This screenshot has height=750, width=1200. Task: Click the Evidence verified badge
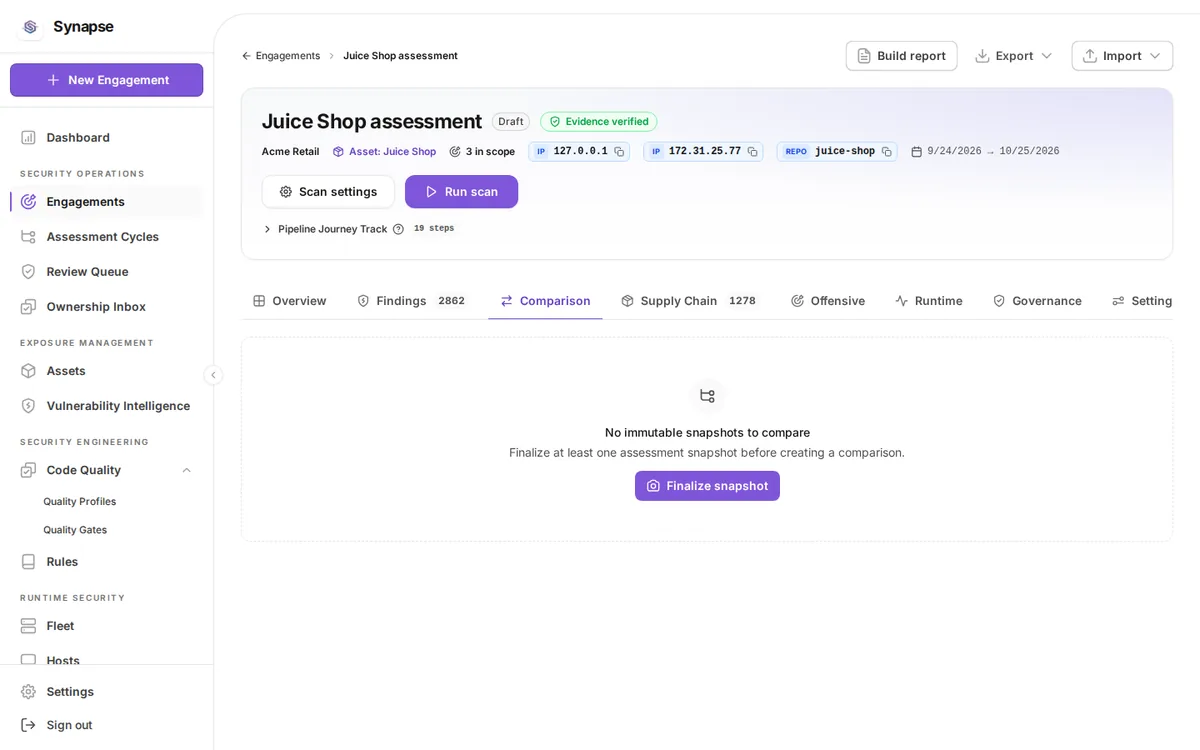click(x=599, y=122)
